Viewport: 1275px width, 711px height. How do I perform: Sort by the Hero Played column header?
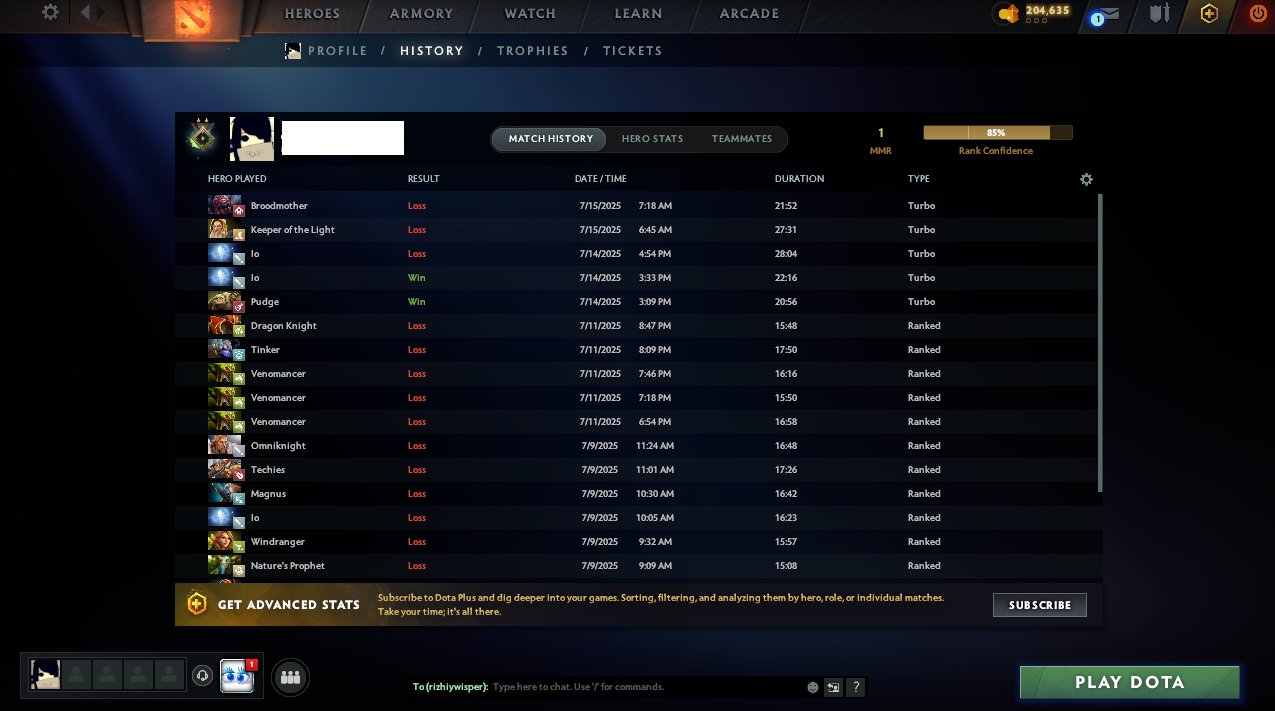pos(237,179)
